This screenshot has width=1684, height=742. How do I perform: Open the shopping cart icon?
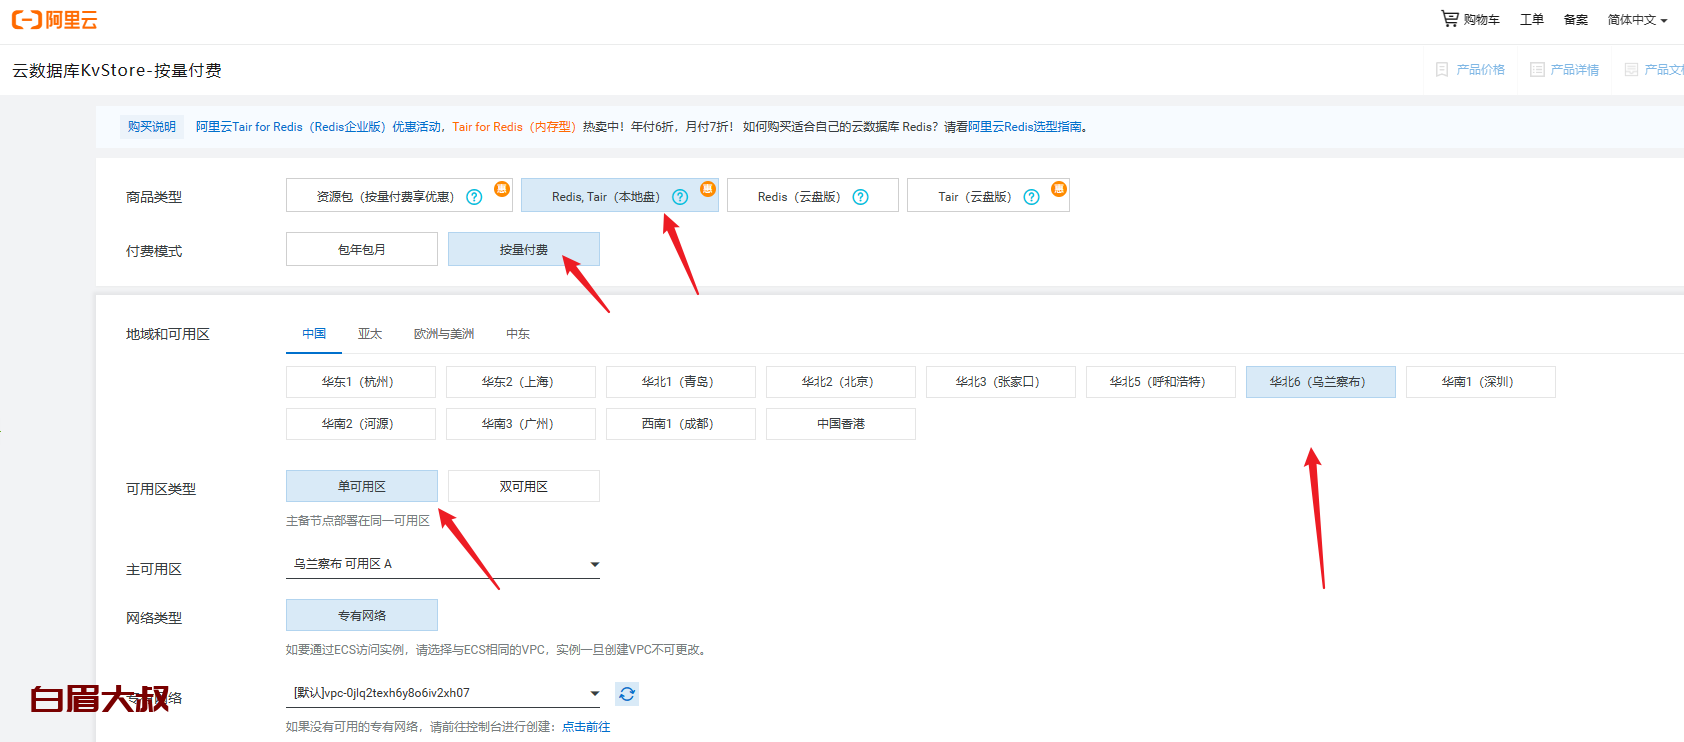pyautogui.click(x=1449, y=19)
